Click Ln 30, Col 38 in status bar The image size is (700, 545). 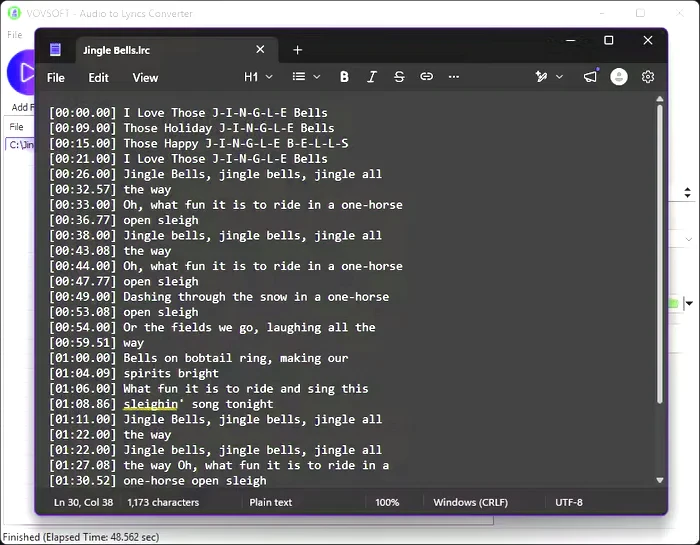click(83, 503)
